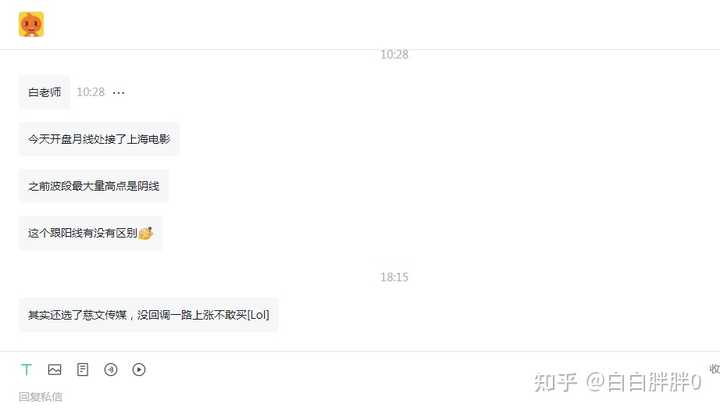This screenshot has height=411, width=720.
Task: Click the 收 collapse button at right edge
Action: 714,369
